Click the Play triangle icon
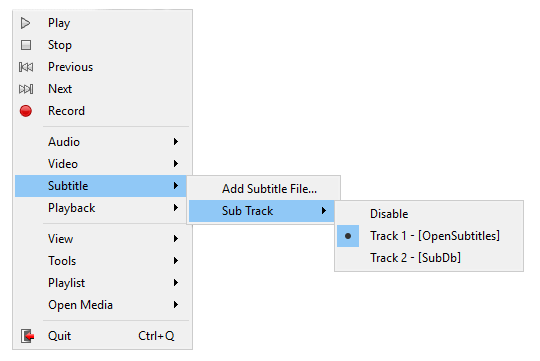The image size is (540, 361). pos(25,23)
